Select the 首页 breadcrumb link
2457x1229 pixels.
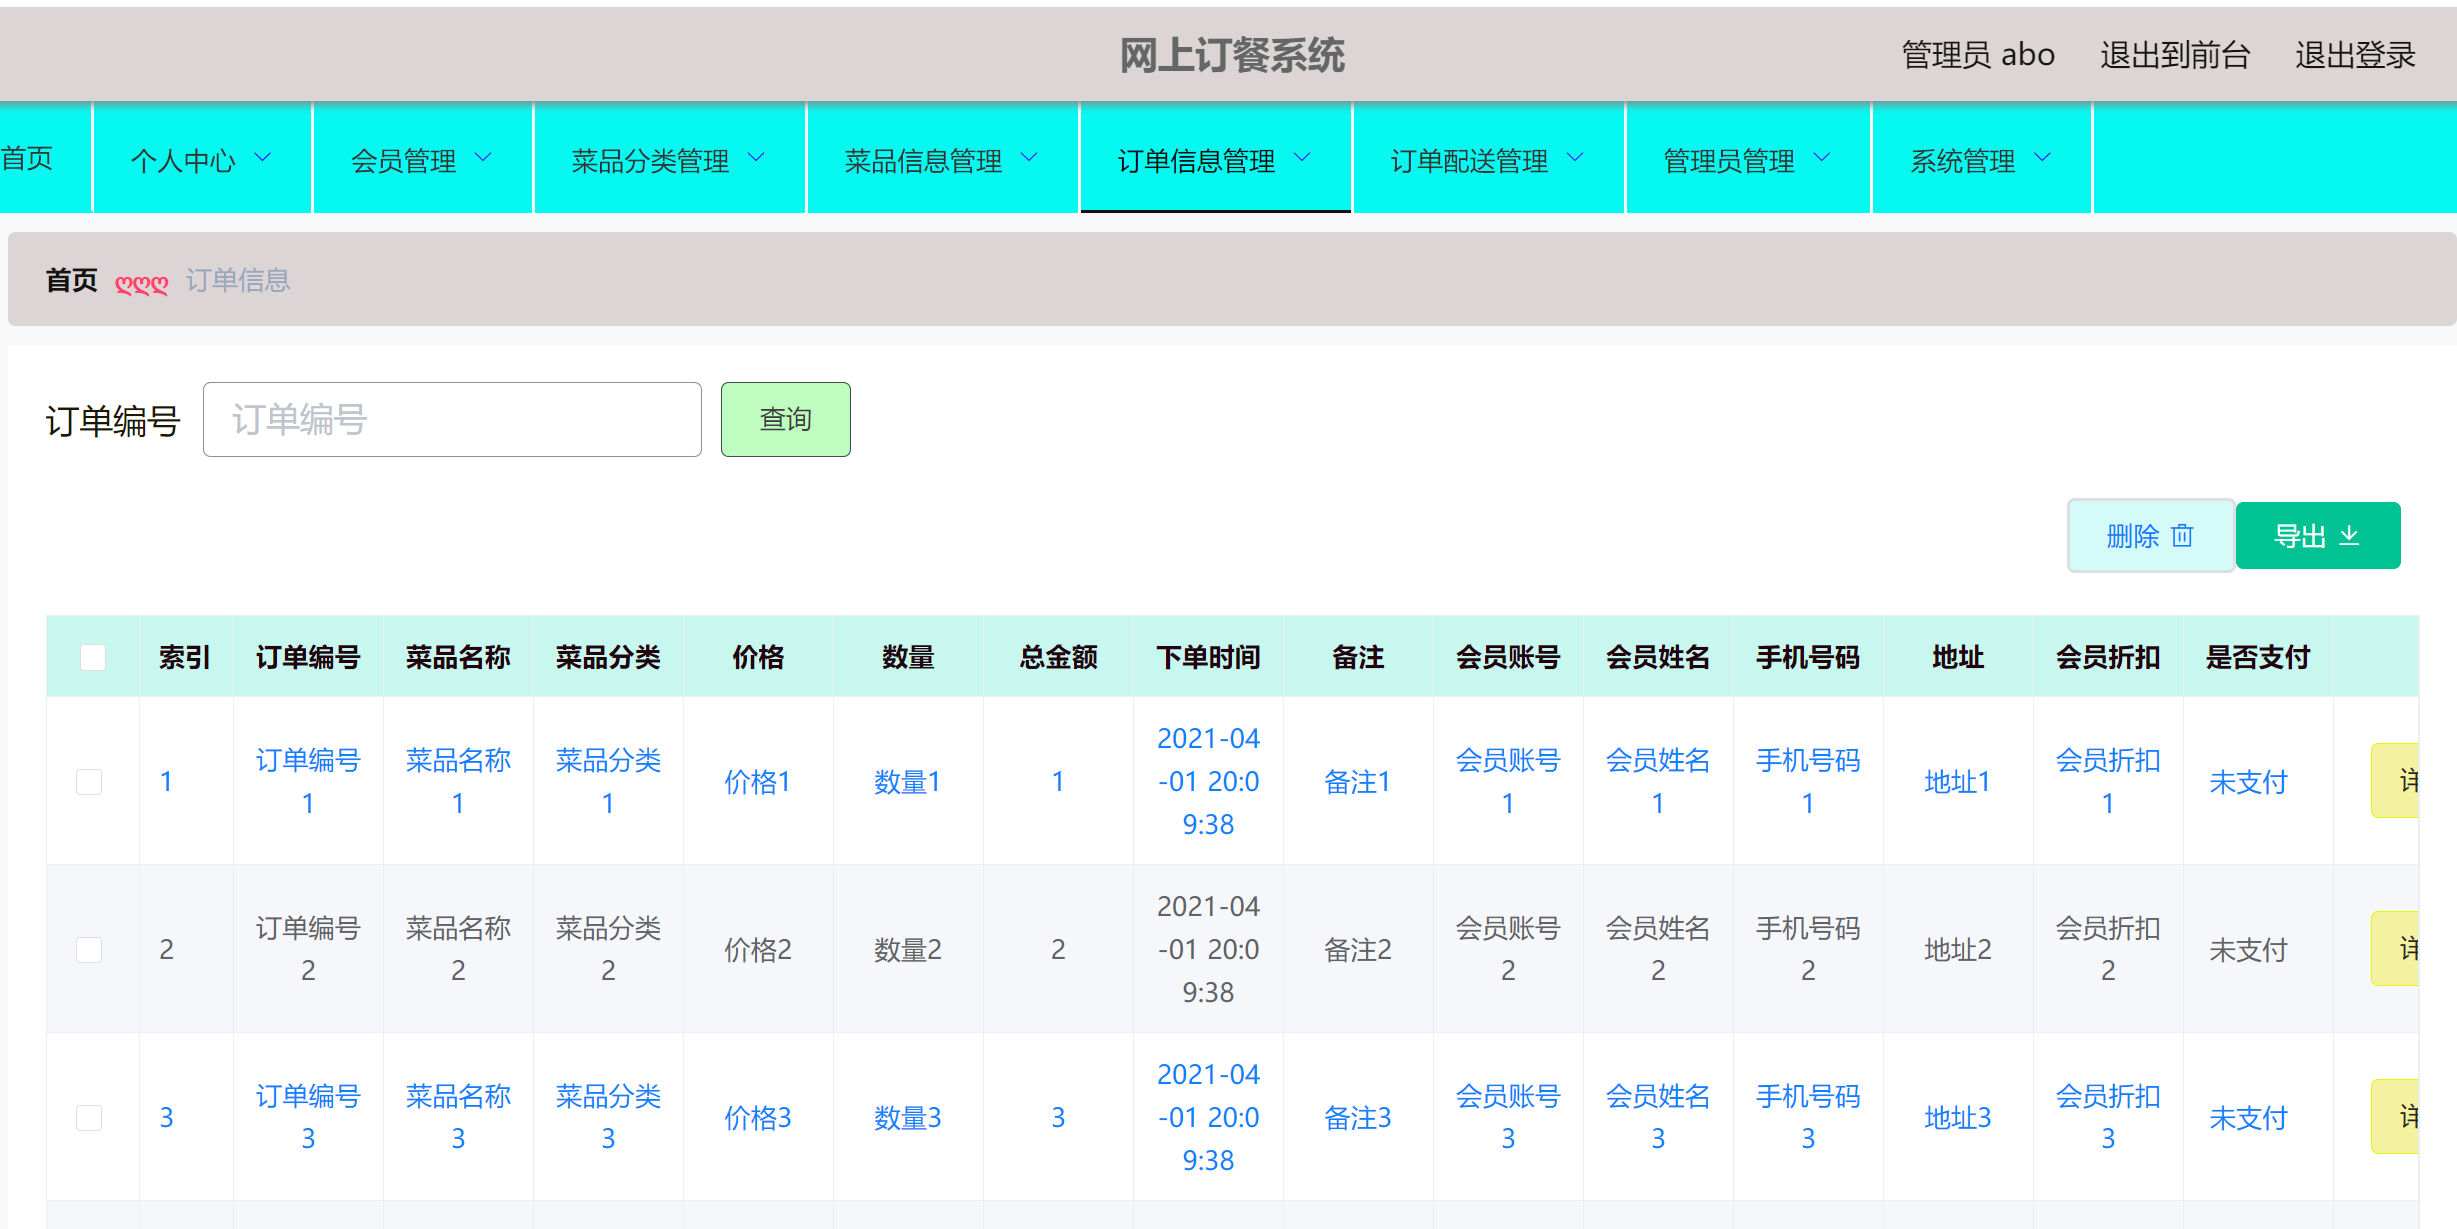point(70,281)
